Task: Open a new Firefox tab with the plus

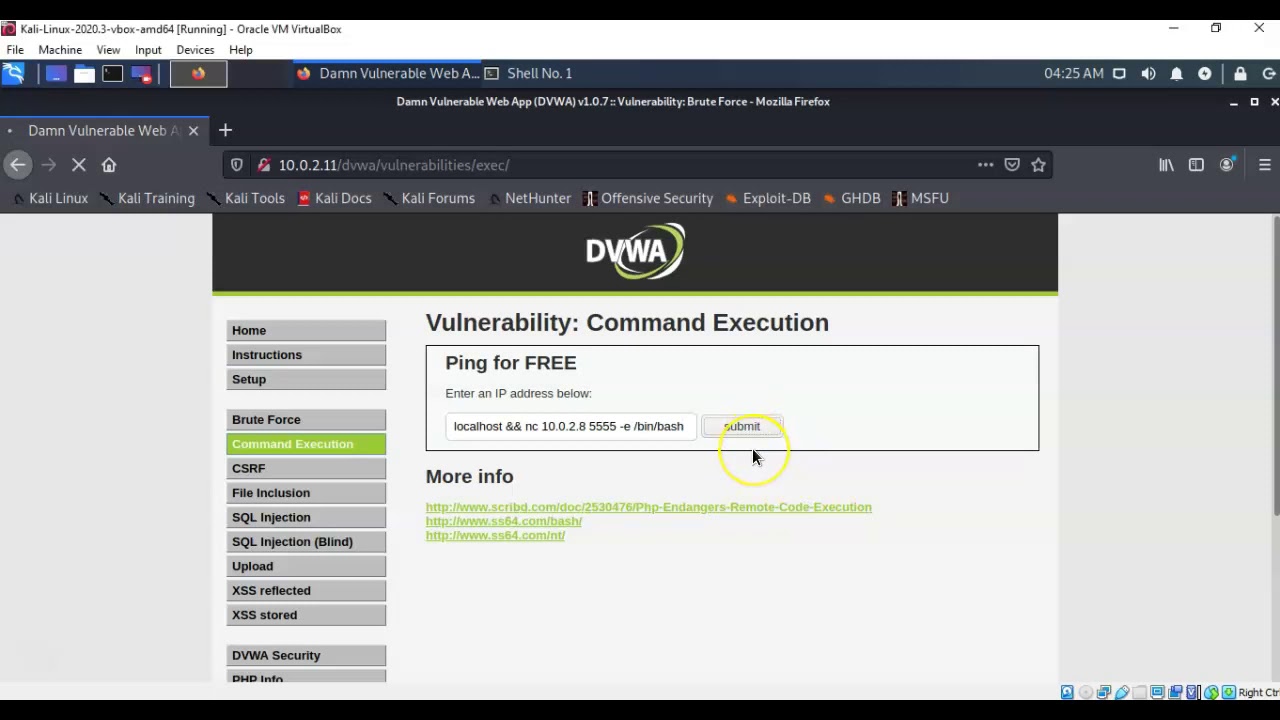Action: [x=225, y=130]
